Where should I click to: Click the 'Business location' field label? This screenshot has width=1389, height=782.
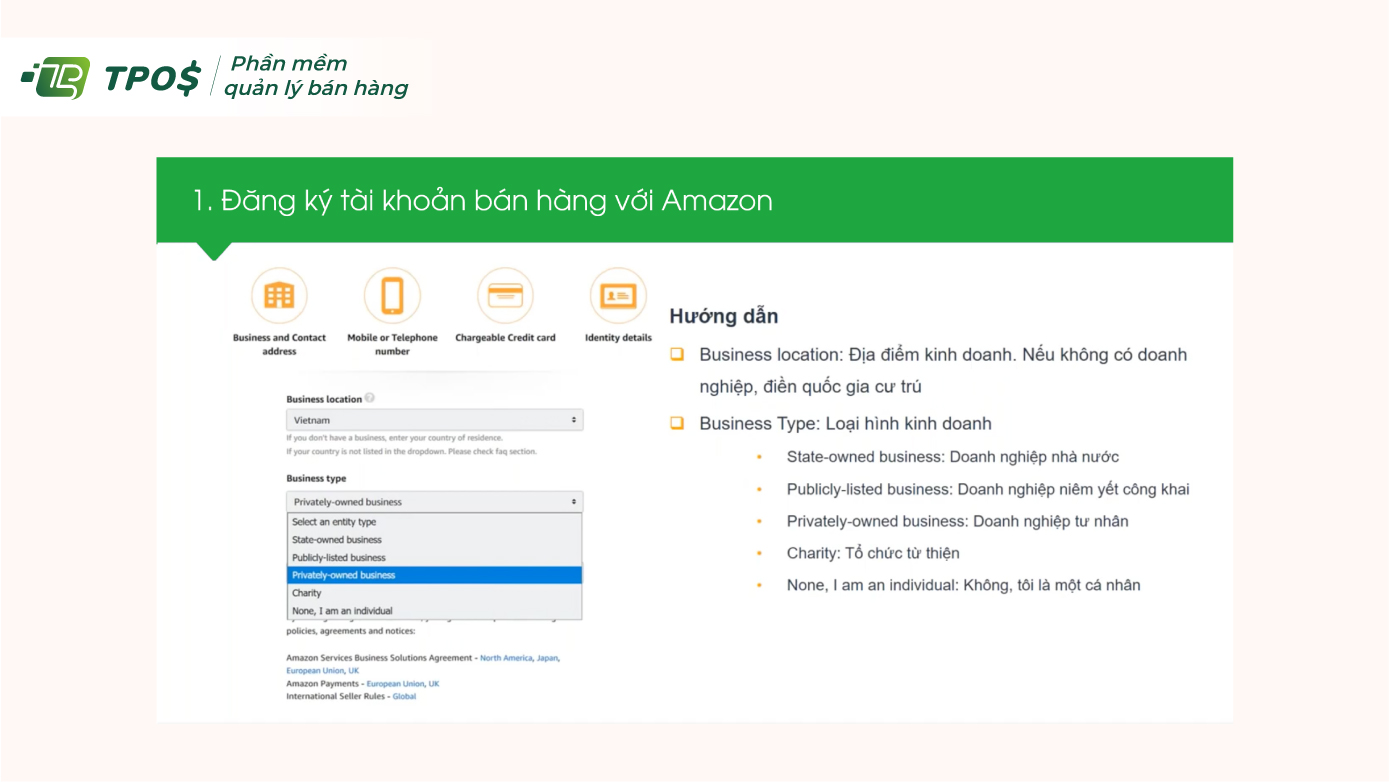324,399
